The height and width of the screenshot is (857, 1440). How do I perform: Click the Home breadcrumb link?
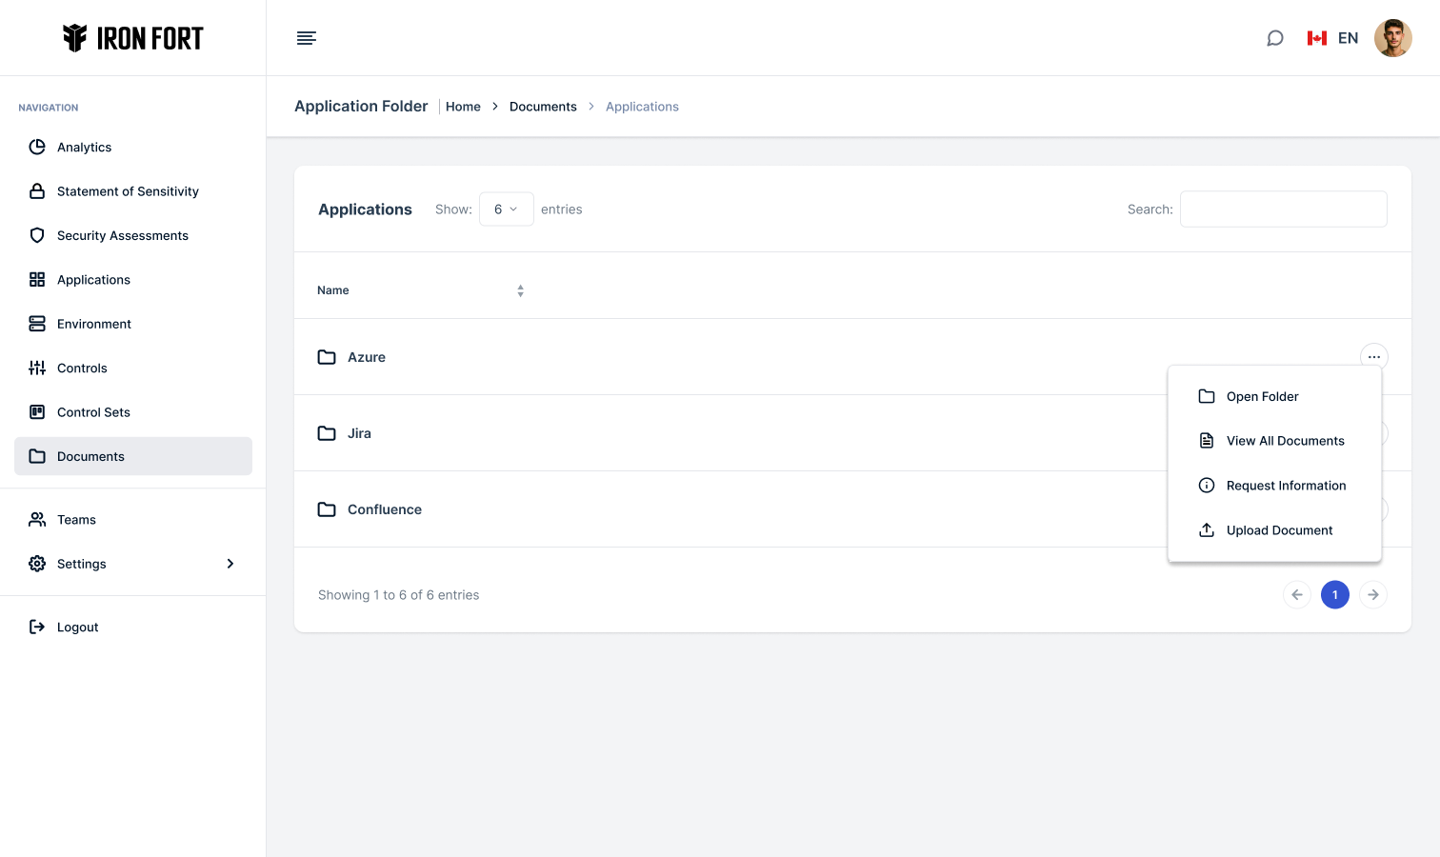pos(463,106)
